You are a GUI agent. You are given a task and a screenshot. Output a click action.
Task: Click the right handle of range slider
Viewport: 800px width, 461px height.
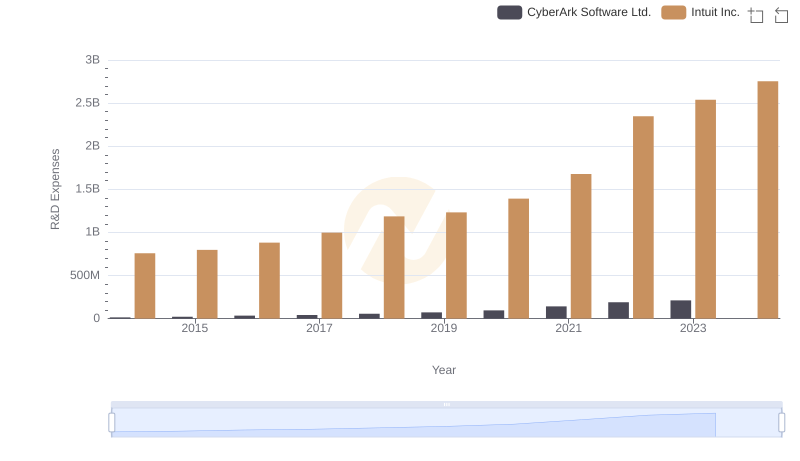(782, 423)
